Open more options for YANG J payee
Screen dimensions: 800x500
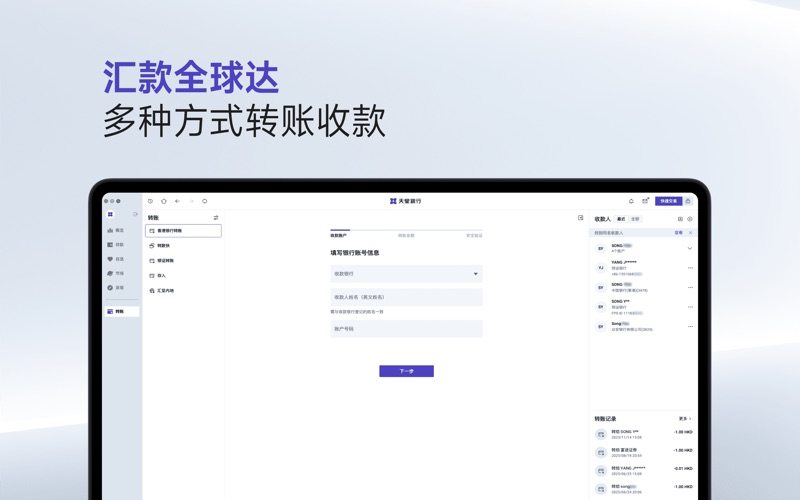pyautogui.click(x=690, y=268)
